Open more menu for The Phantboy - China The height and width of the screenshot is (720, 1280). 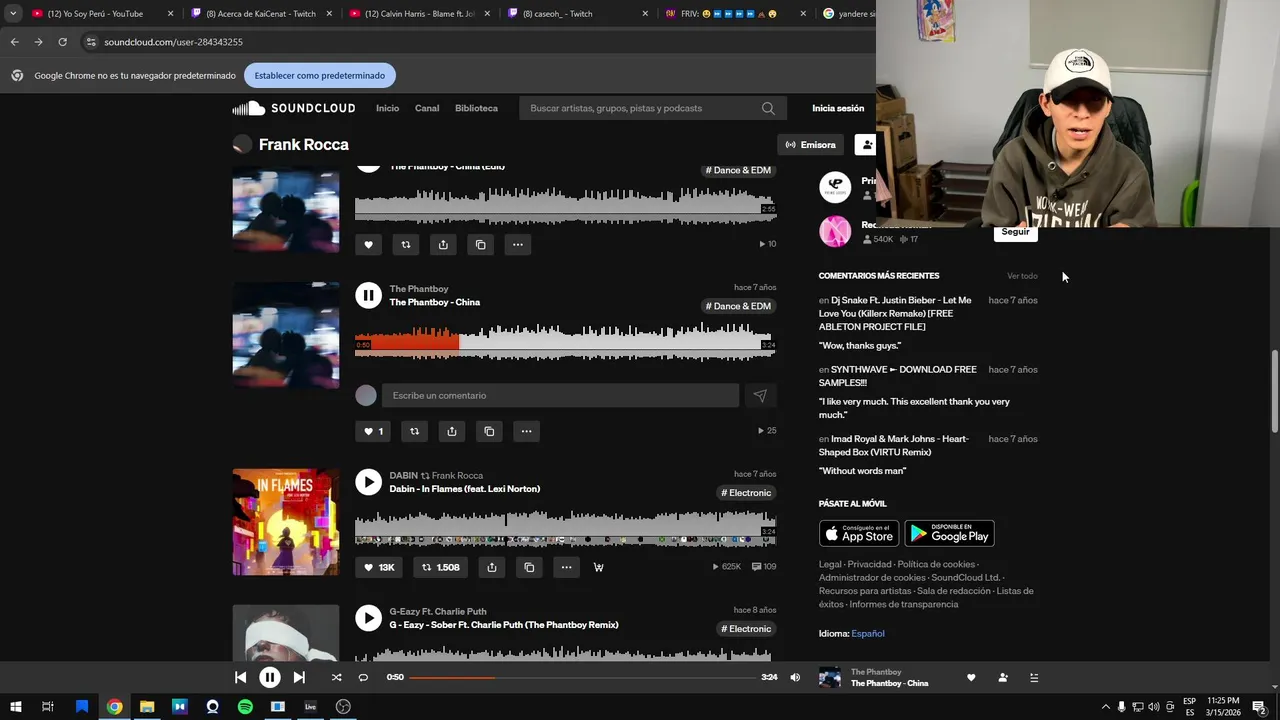[526, 431]
